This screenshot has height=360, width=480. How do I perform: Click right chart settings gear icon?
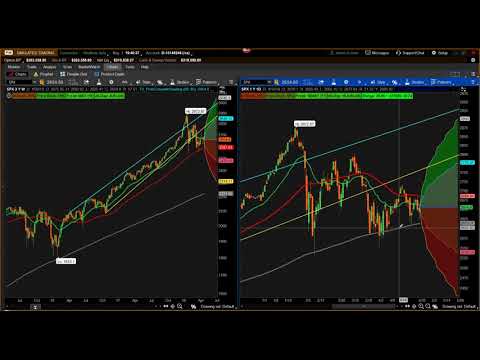pos(346,82)
